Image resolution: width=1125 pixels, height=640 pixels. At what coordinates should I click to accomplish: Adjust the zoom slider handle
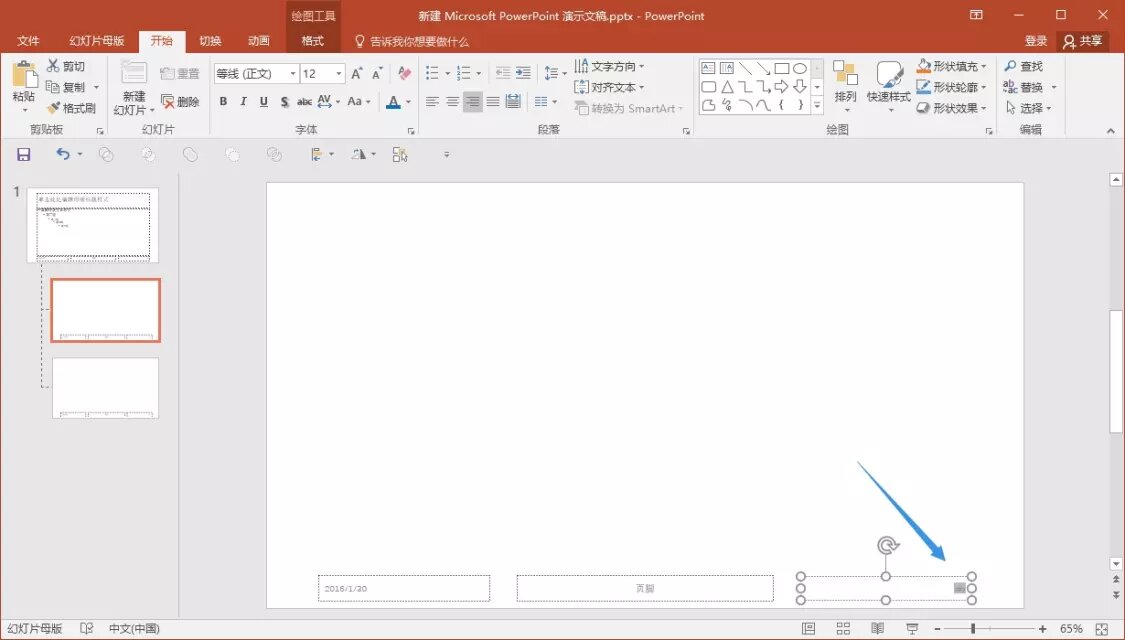[973, 629]
